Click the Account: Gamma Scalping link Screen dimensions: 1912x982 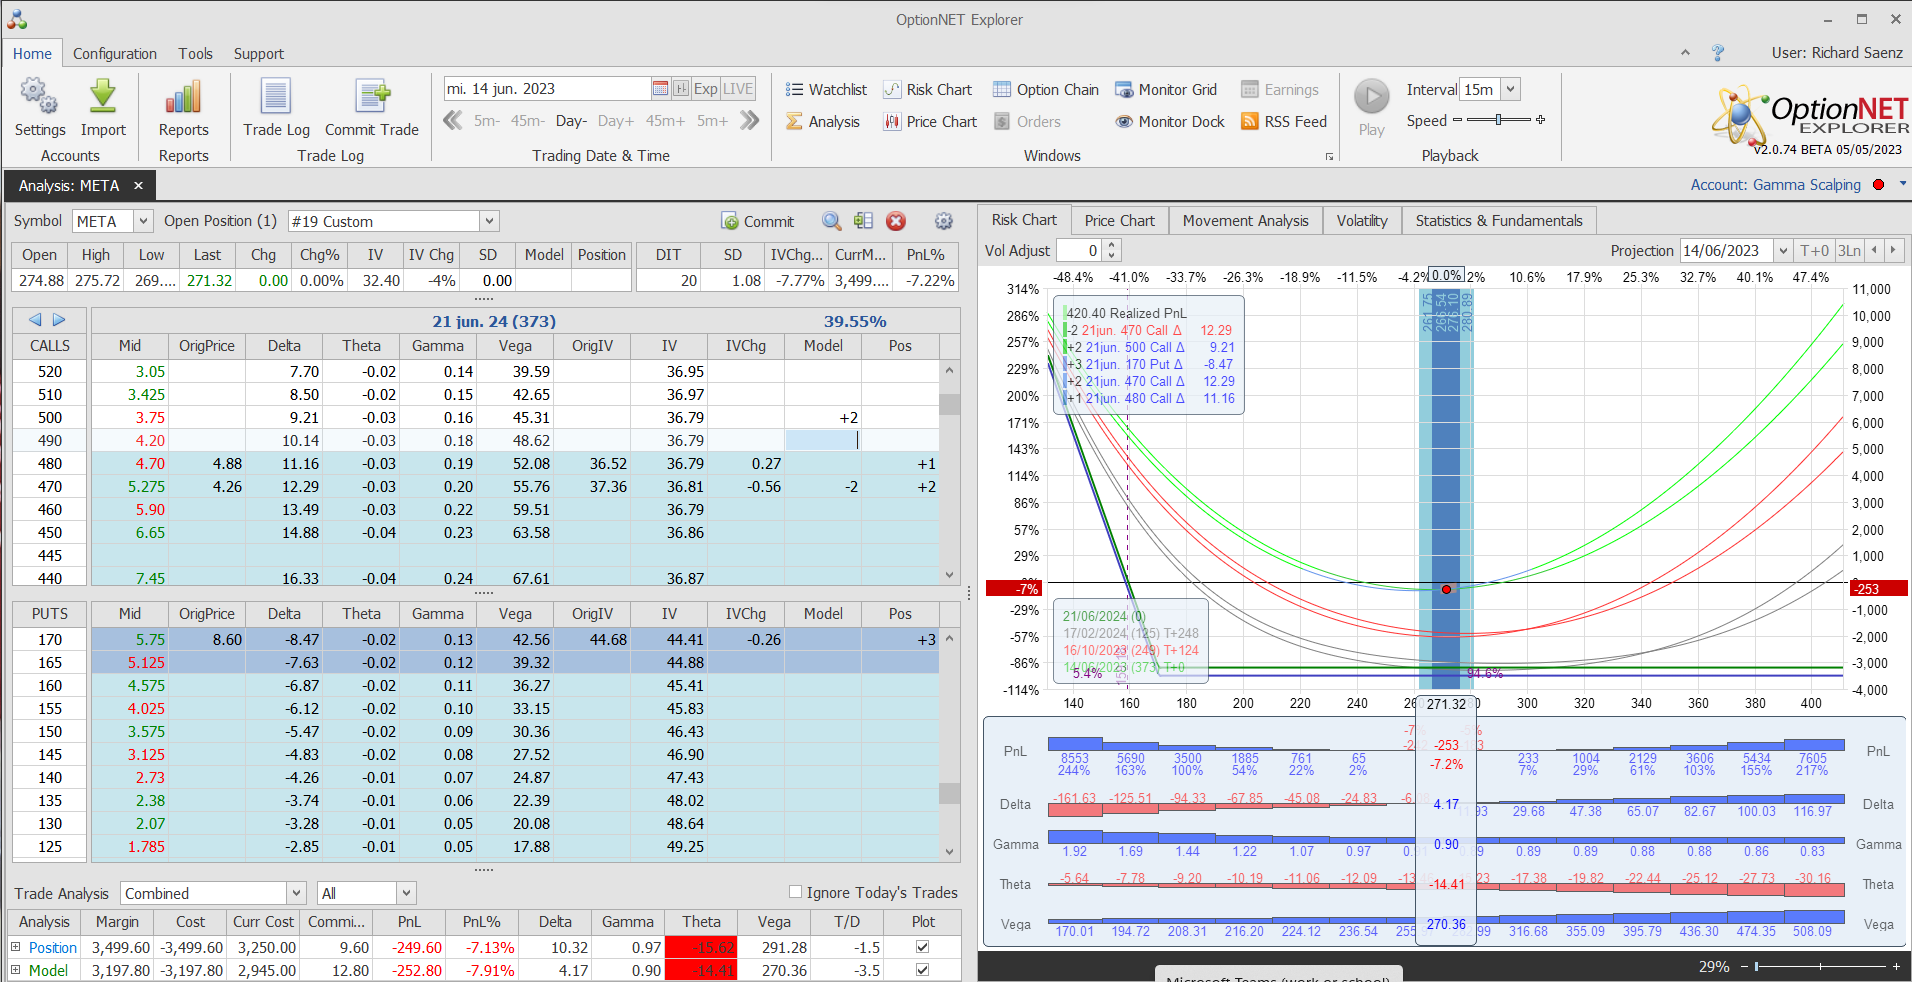point(1775,185)
